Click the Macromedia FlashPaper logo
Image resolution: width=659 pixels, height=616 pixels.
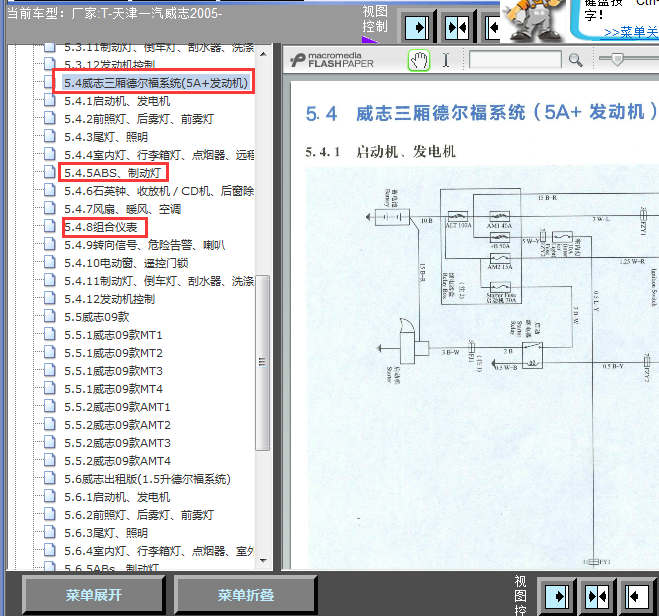332,61
